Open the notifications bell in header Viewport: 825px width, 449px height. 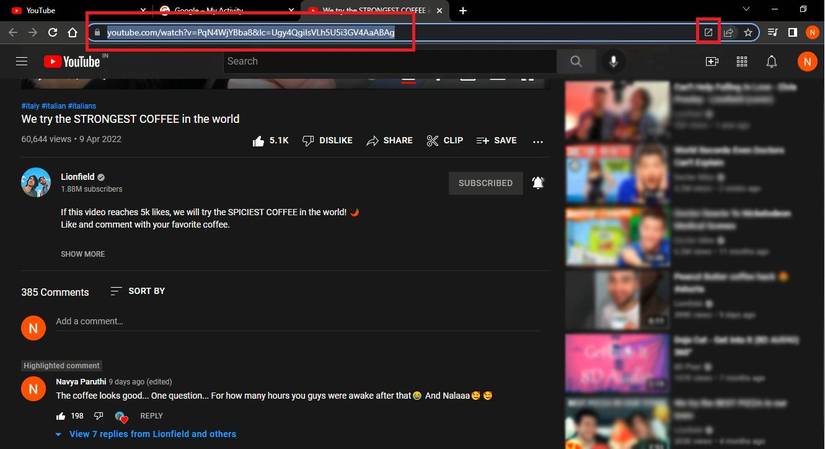point(771,62)
